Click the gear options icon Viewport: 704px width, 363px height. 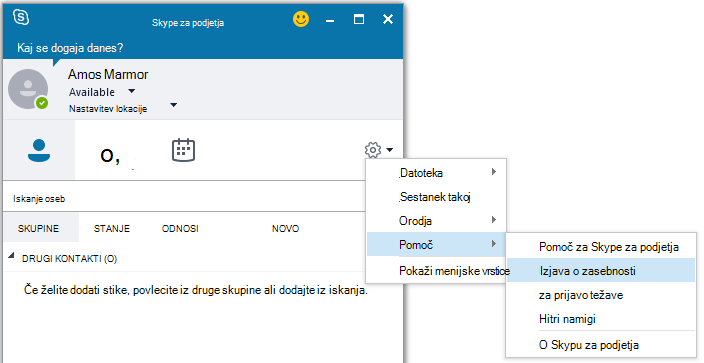[x=373, y=150]
